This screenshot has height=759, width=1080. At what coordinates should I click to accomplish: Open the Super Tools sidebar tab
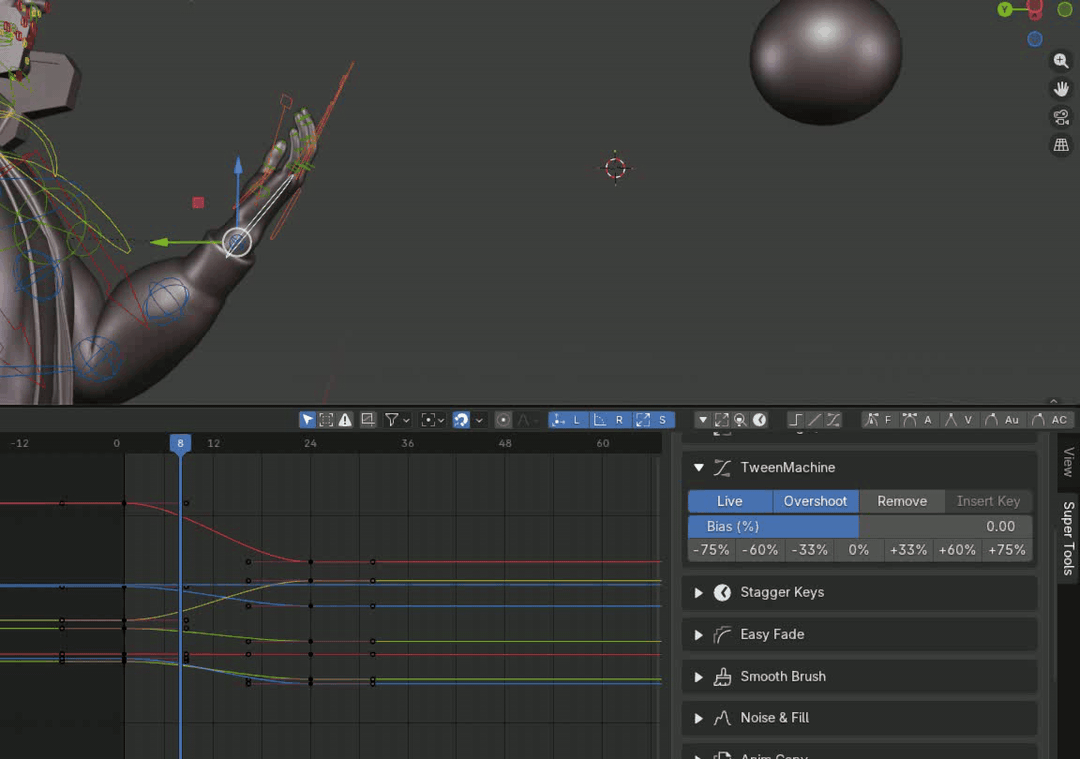(x=1068, y=538)
